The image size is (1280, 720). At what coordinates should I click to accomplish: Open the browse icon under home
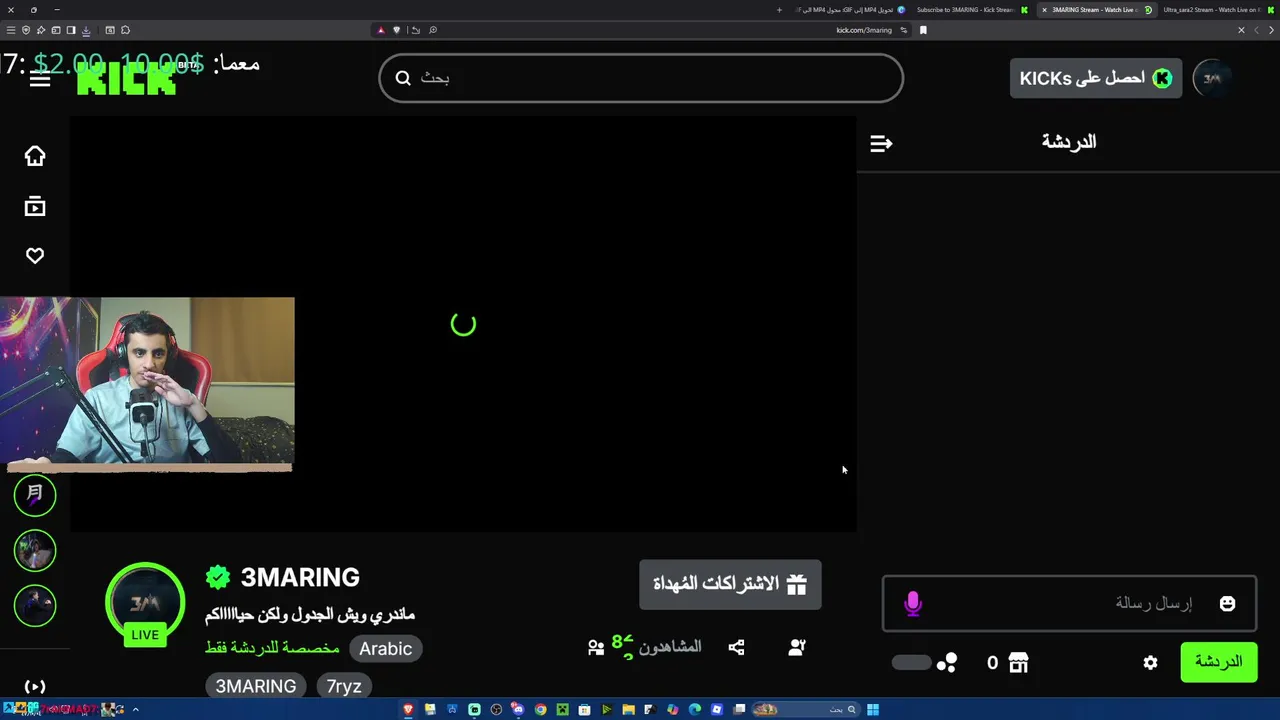[x=35, y=206]
